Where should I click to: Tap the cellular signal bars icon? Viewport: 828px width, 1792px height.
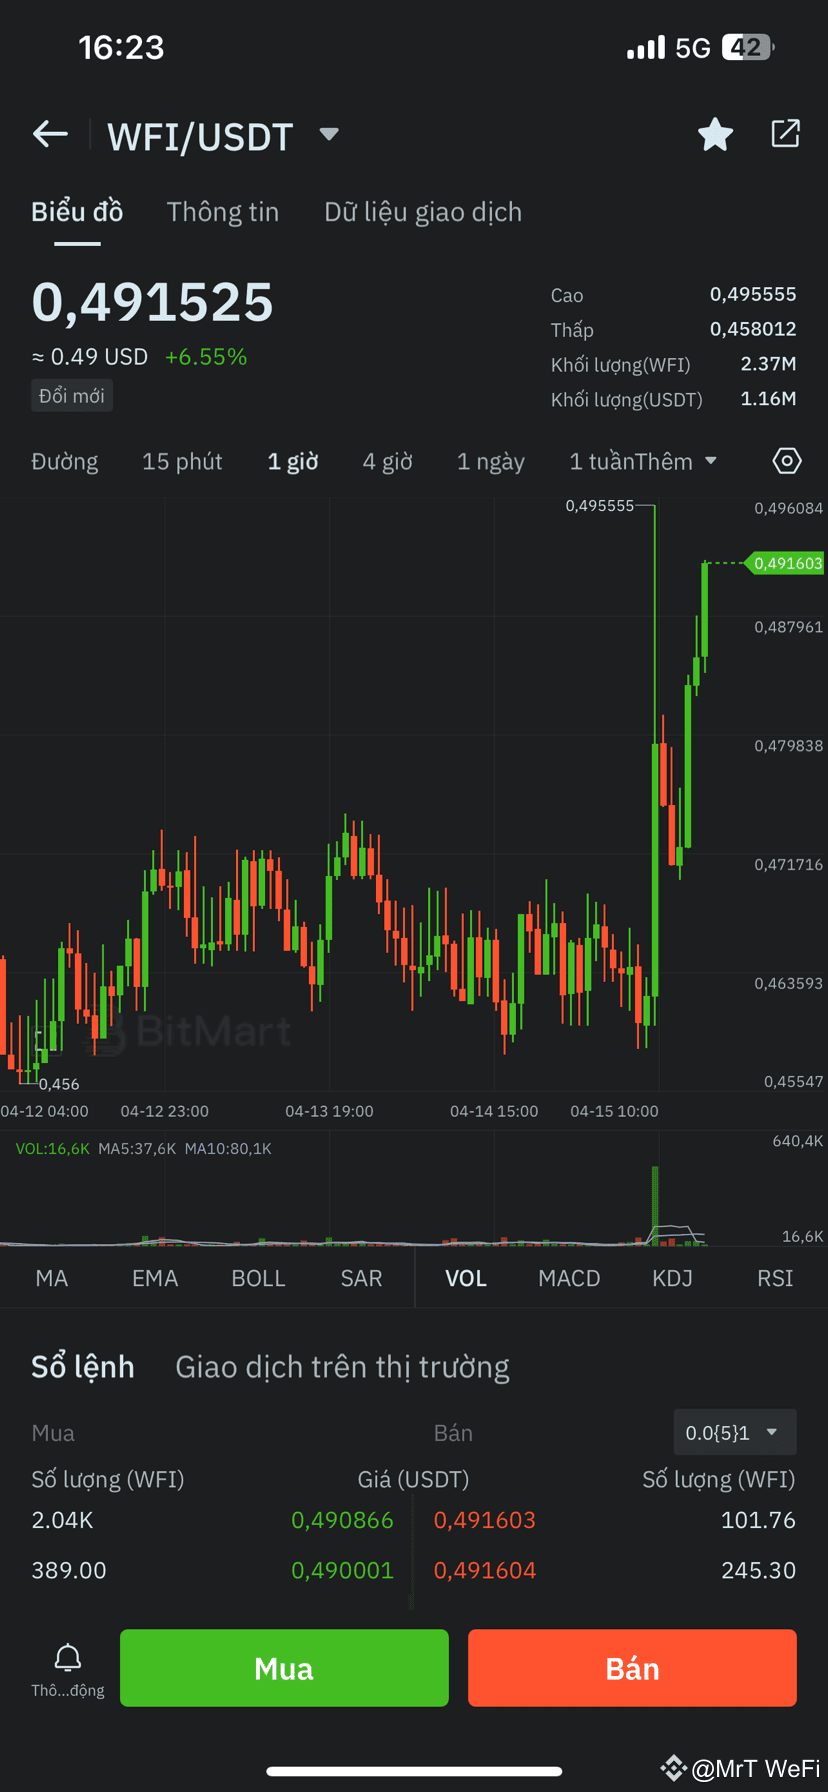point(646,47)
